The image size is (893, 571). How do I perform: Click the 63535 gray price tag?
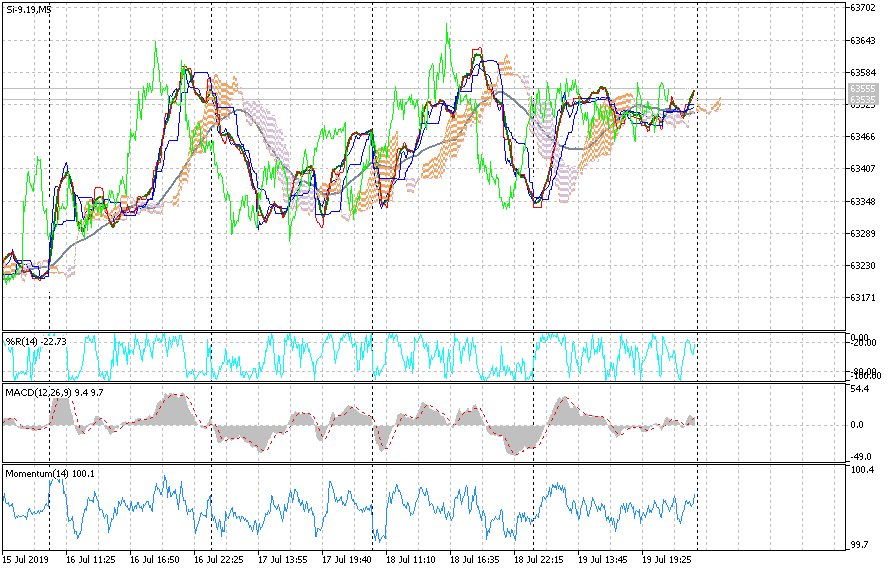coord(863,102)
